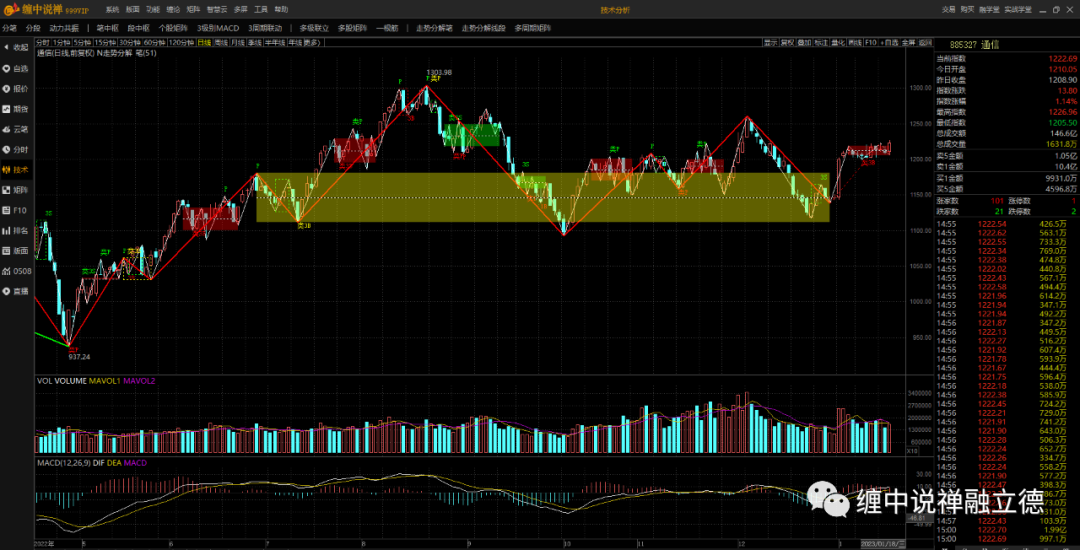Switch chart to 周线 weekly
1080x550 pixels.
pos(221,43)
